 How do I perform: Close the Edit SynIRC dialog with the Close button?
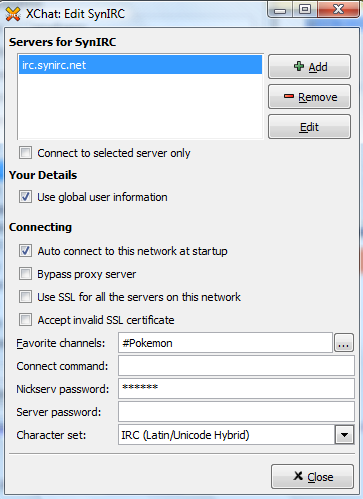tap(312, 477)
